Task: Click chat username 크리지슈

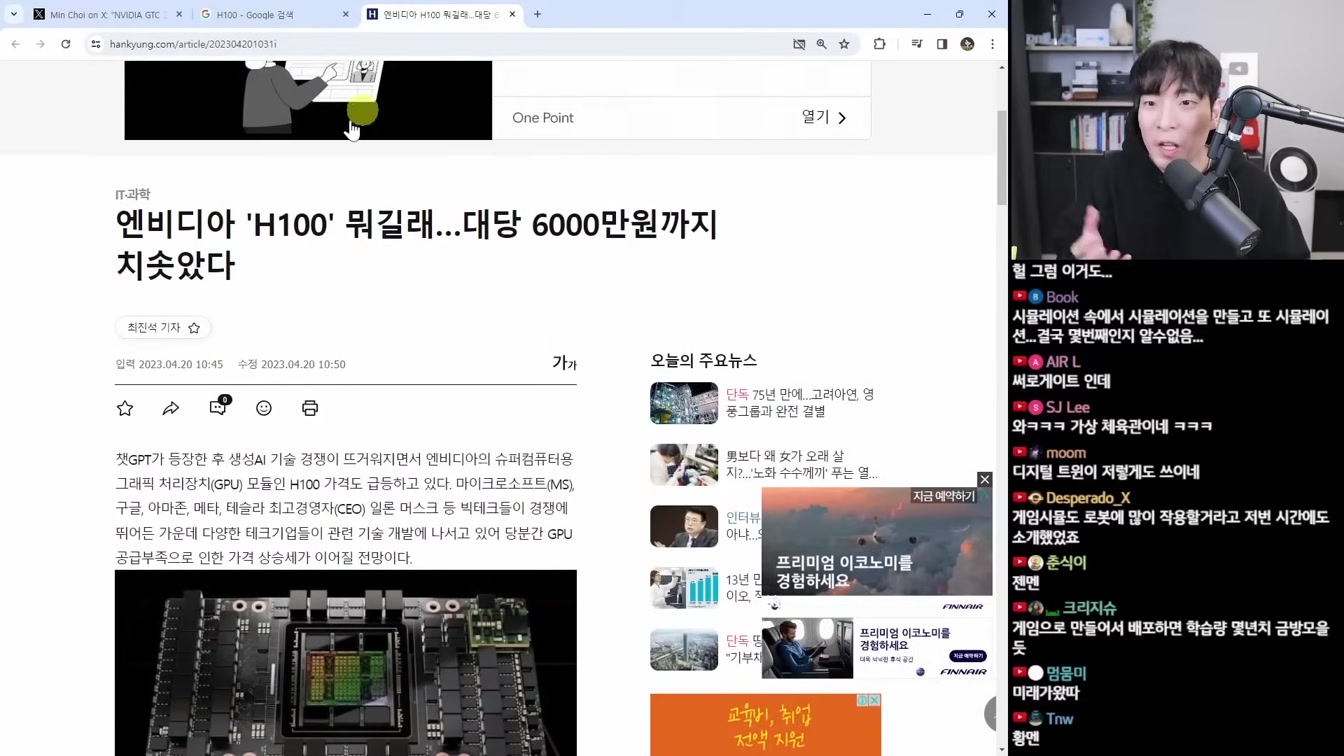Action: click(x=1089, y=608)
